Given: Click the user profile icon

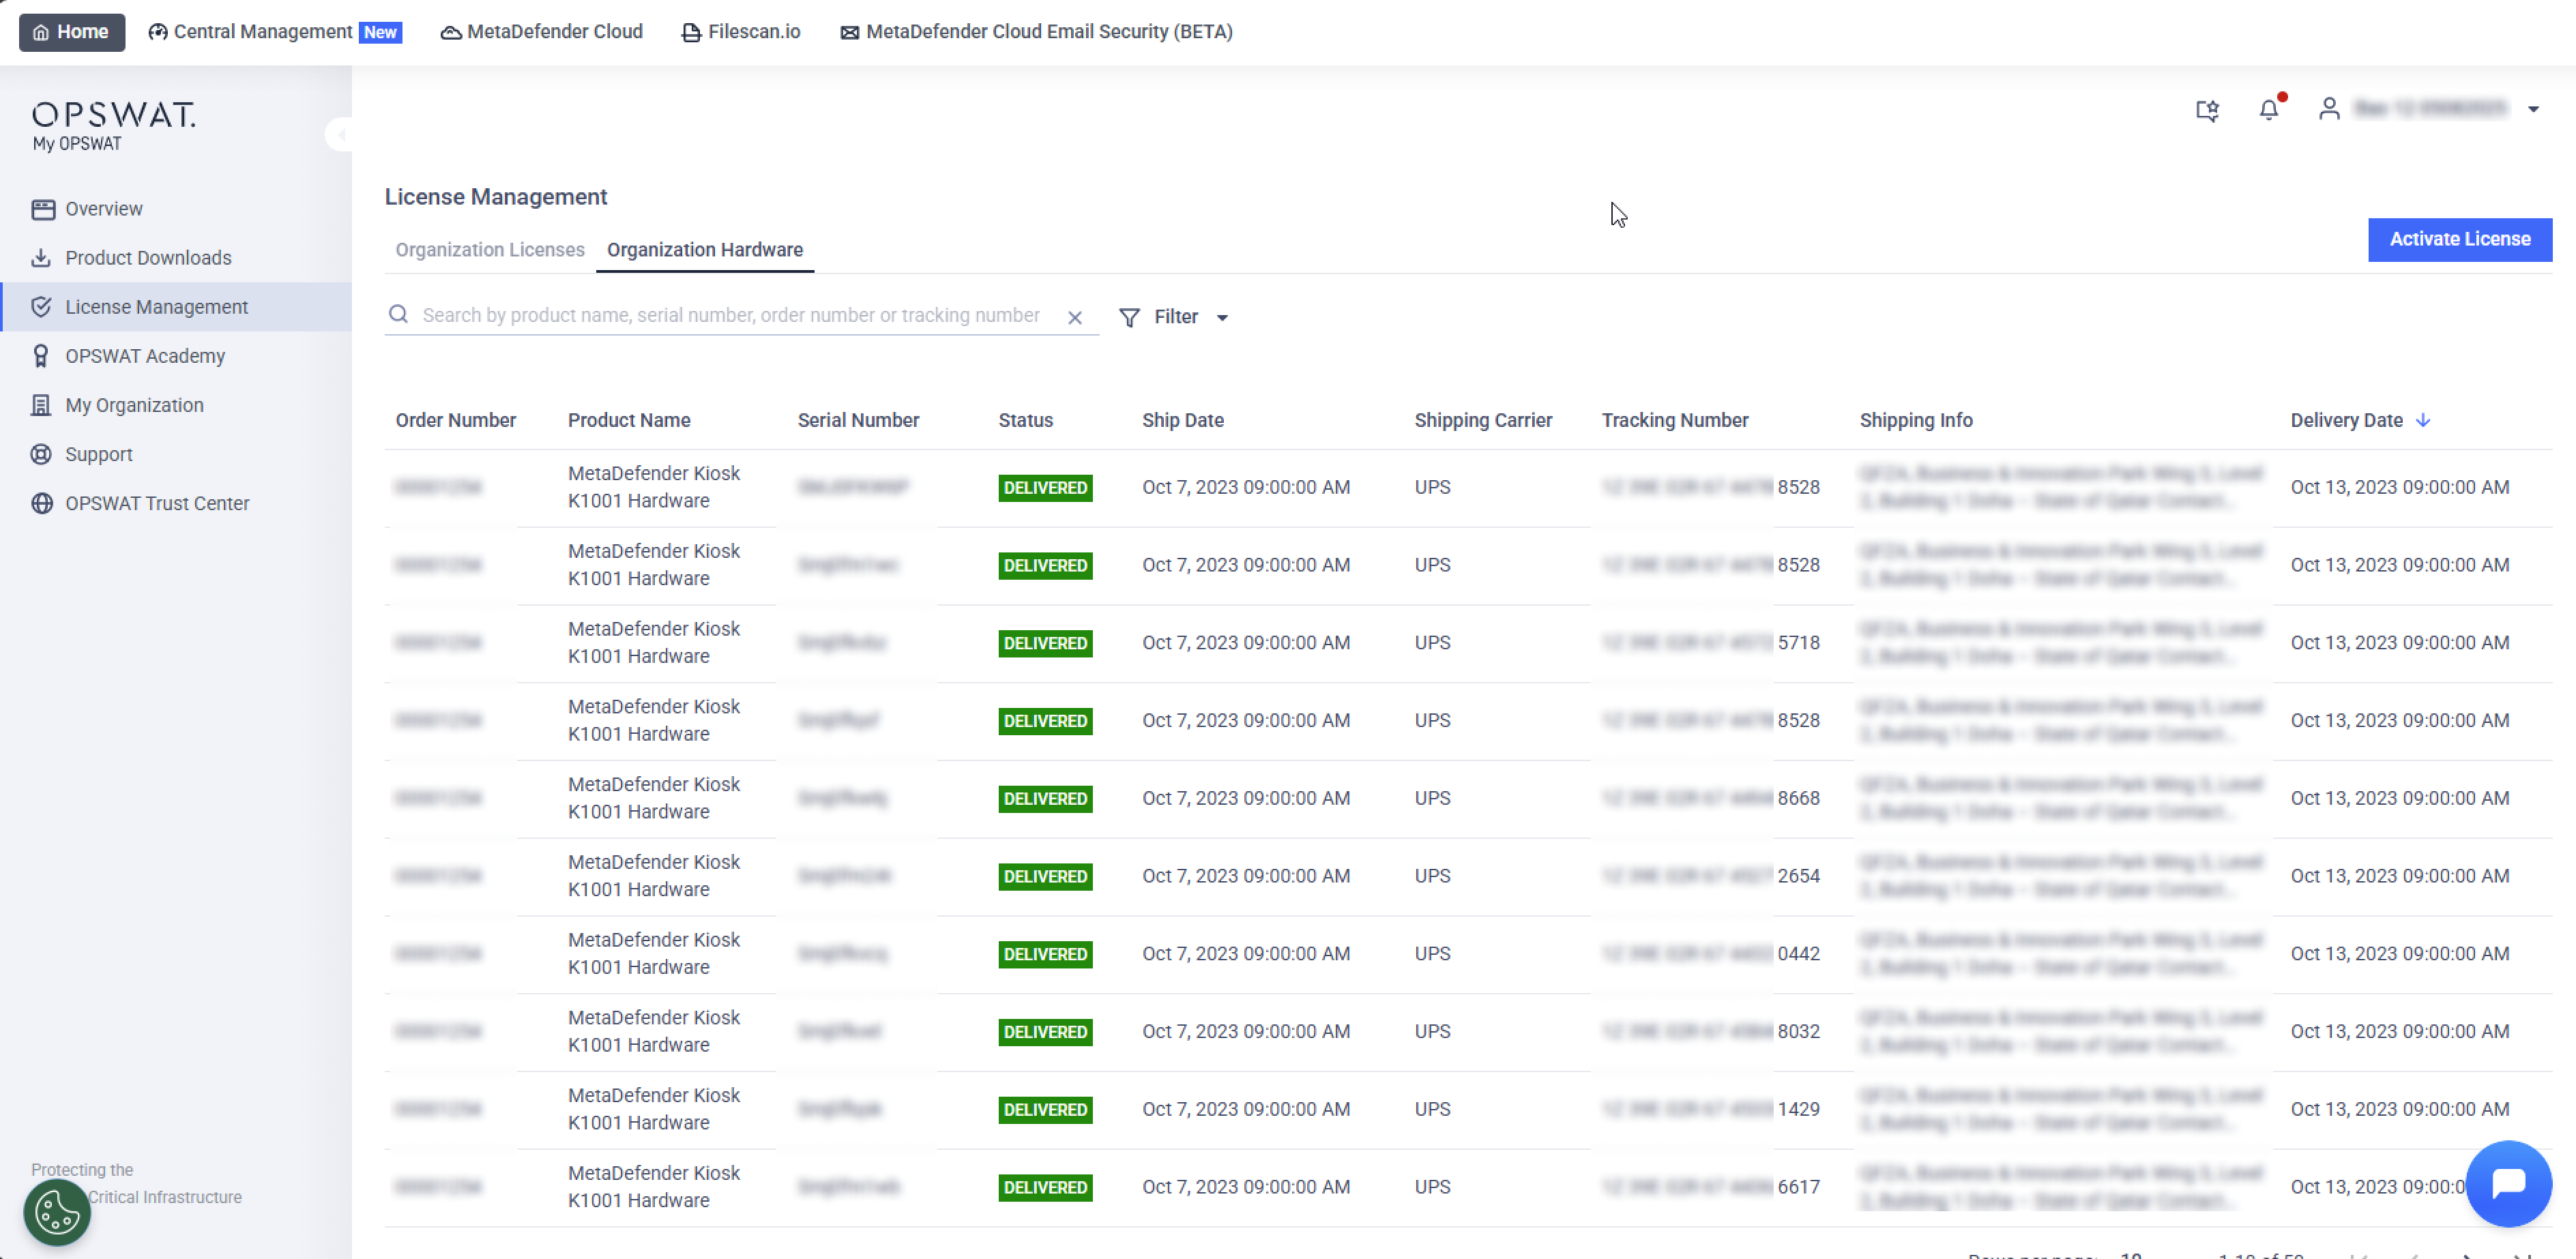Looking at the screenshot, I should pos(2329,108).
